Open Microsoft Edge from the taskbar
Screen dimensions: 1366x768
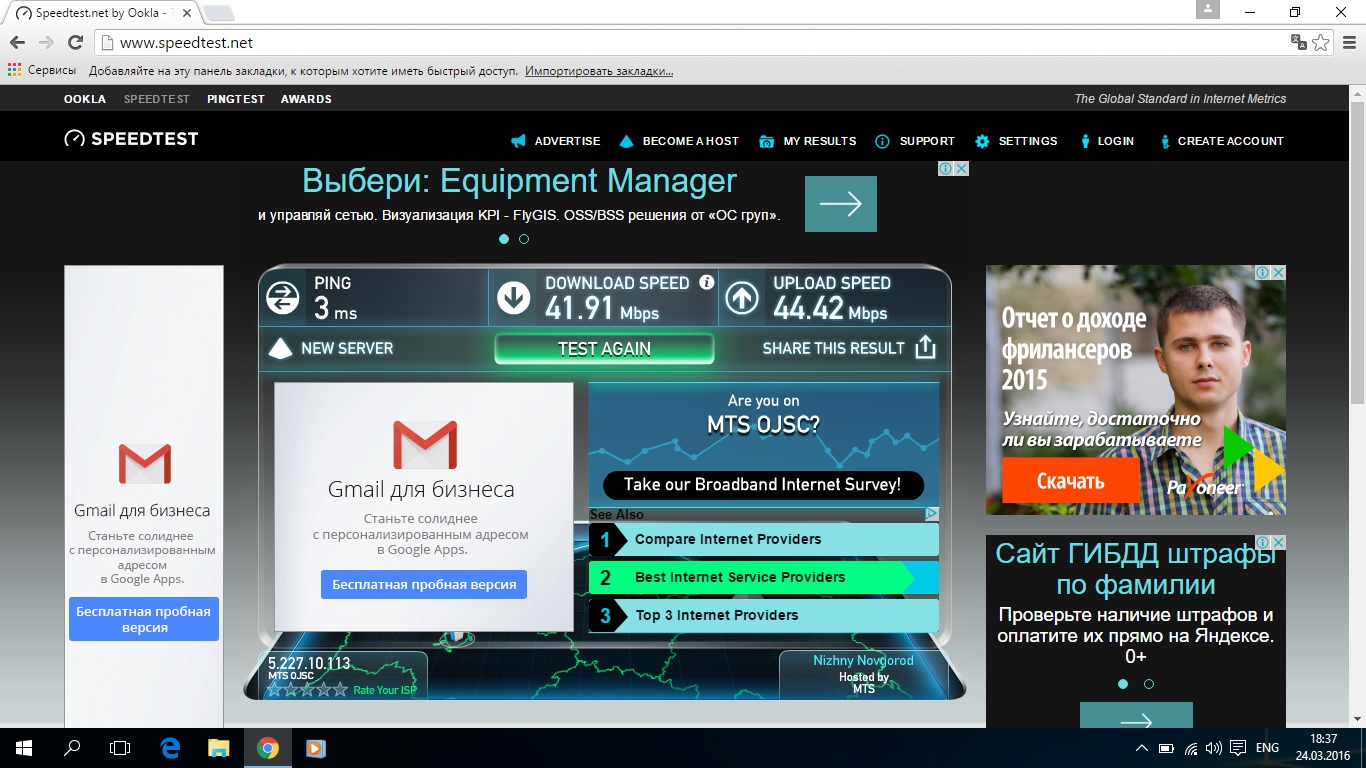click(x=170, y=747)
